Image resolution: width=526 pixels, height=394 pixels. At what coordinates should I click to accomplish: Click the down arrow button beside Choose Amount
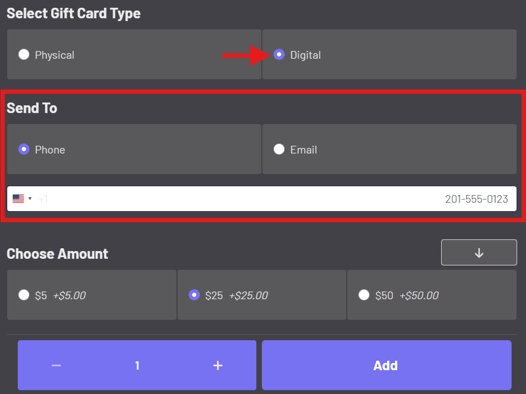[x=479, y=252]
